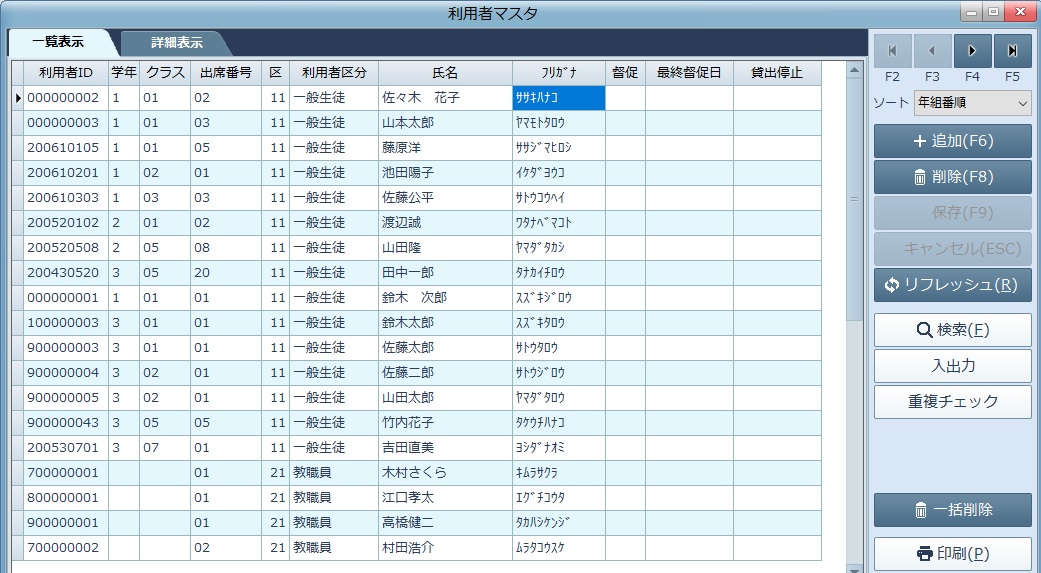Click the 入出力 button
The width and height of the screenshot is (1041, 573).
[953, 366]
